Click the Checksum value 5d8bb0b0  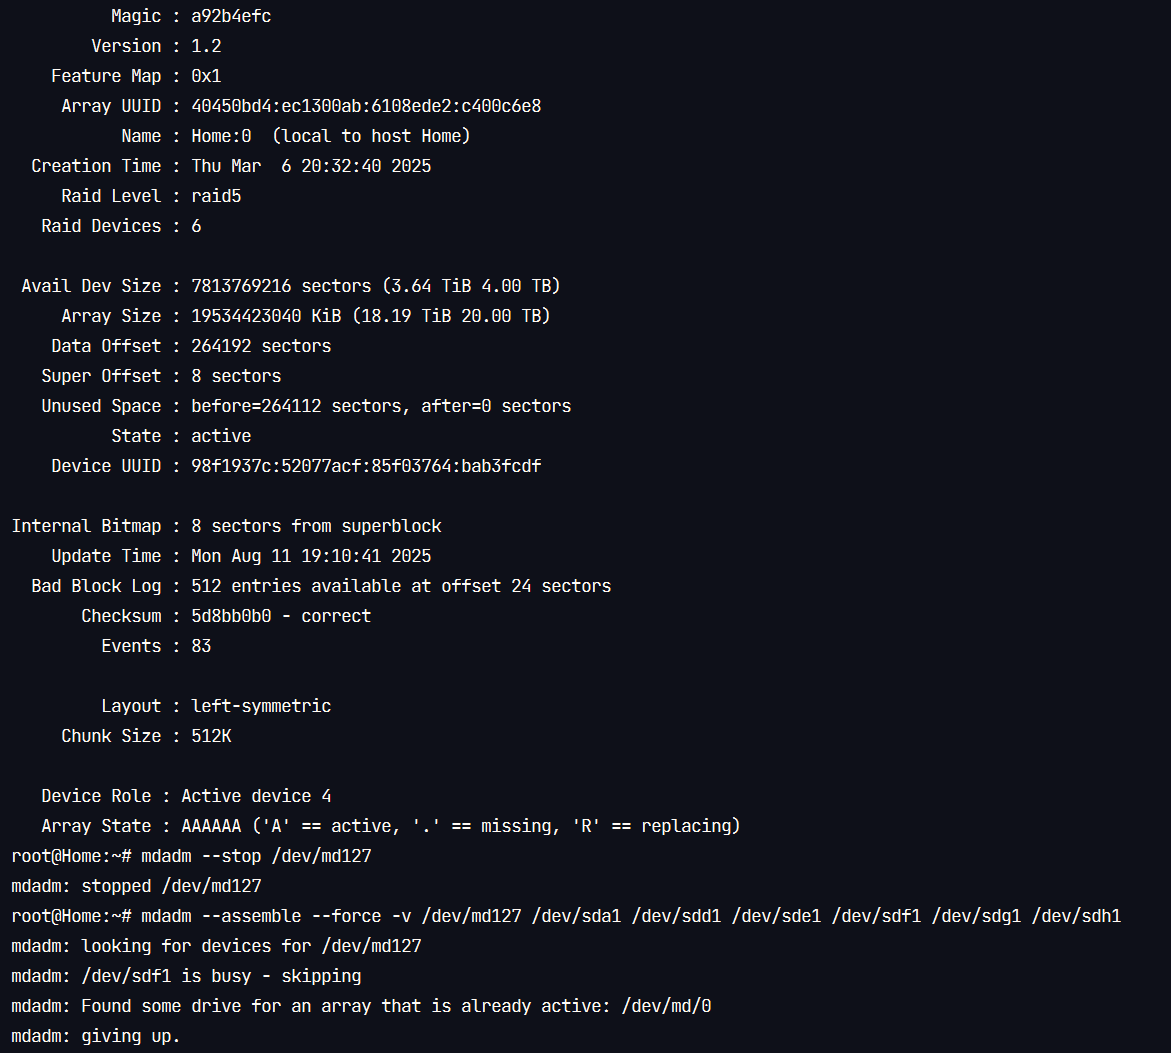[231, 616]
